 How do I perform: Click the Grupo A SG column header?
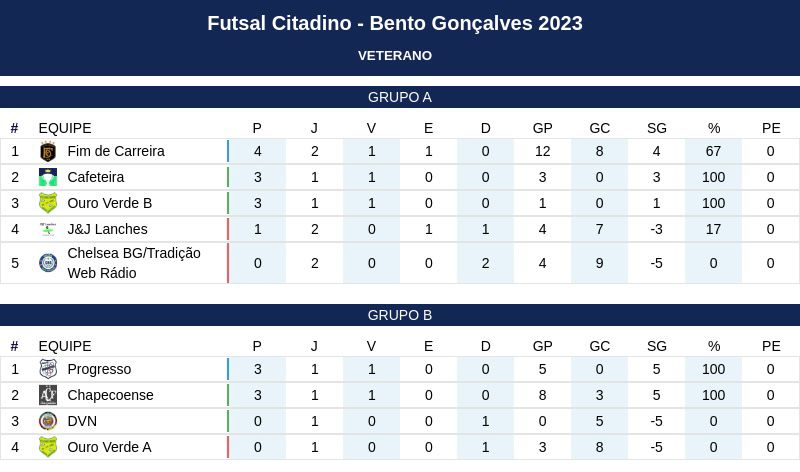click(657, 128)
